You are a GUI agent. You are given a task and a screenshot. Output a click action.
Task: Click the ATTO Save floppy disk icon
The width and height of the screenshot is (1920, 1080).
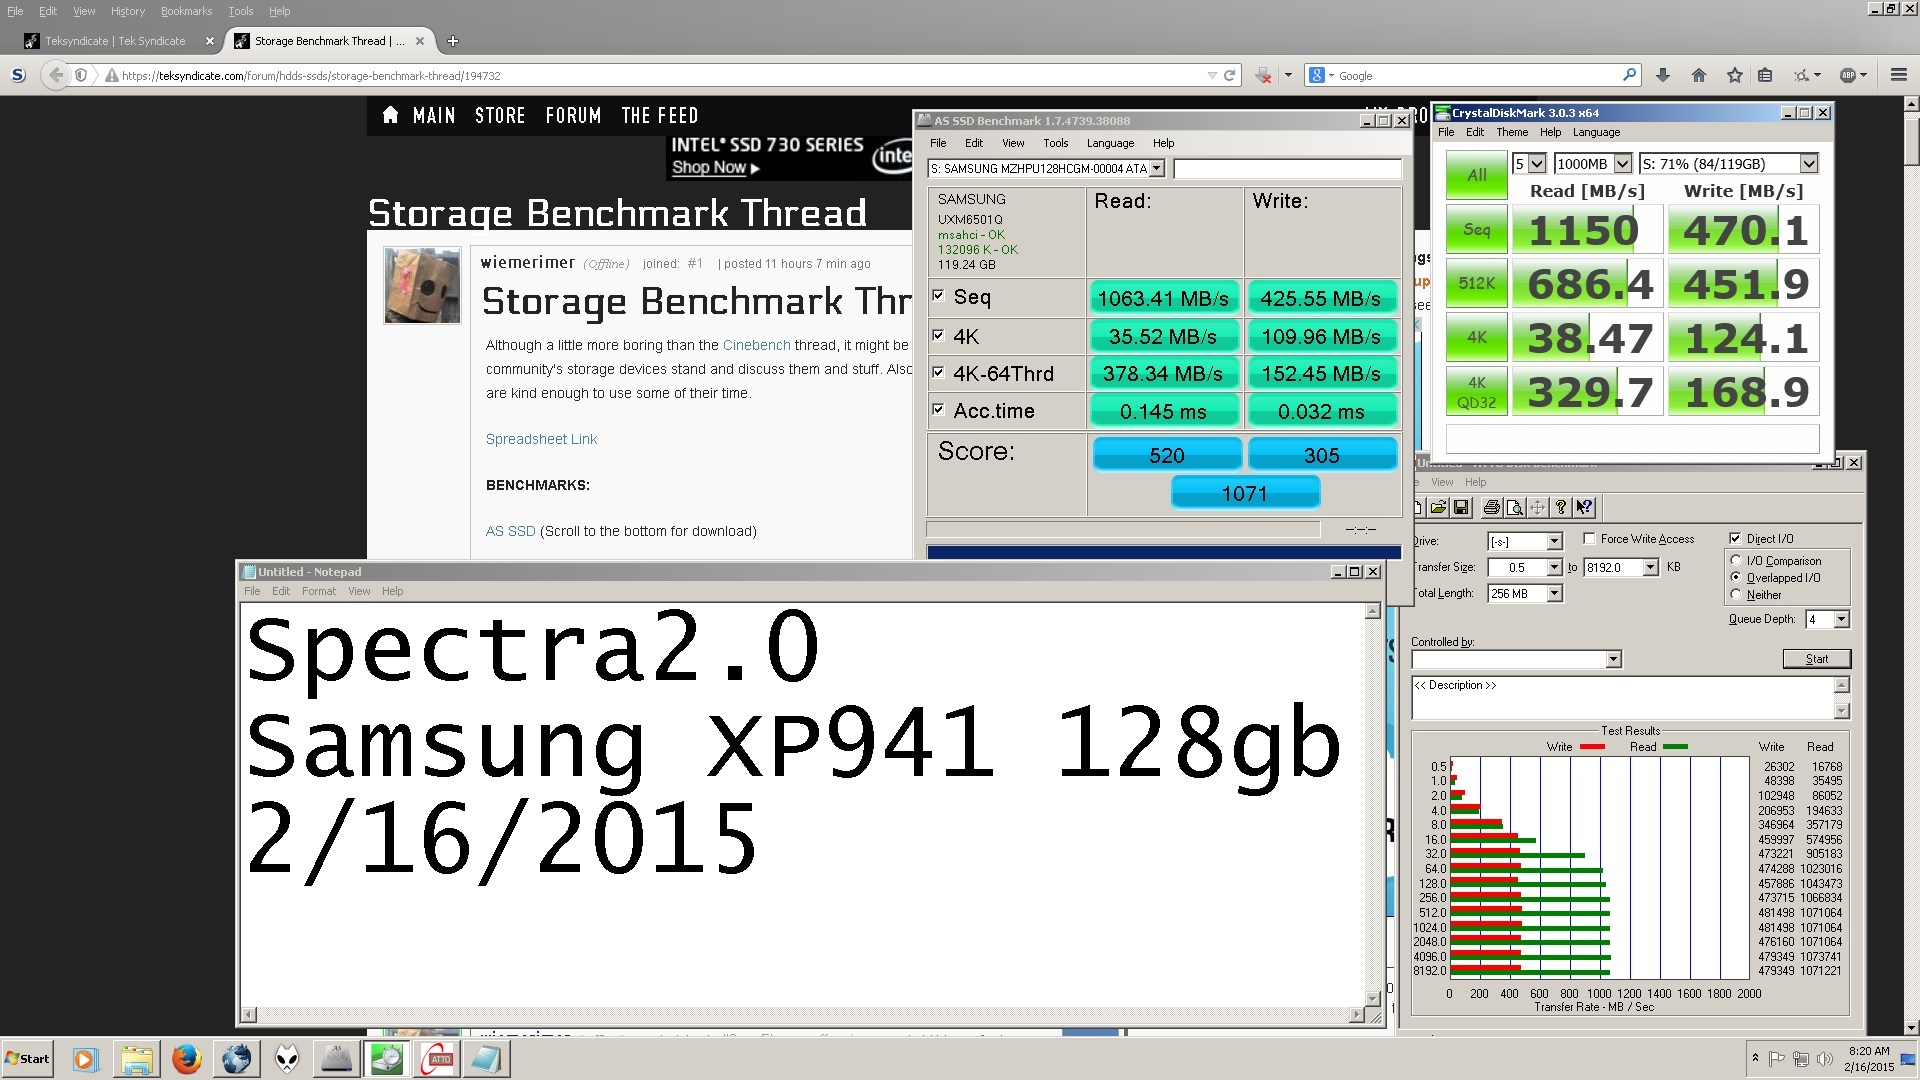coord(1461,508)
